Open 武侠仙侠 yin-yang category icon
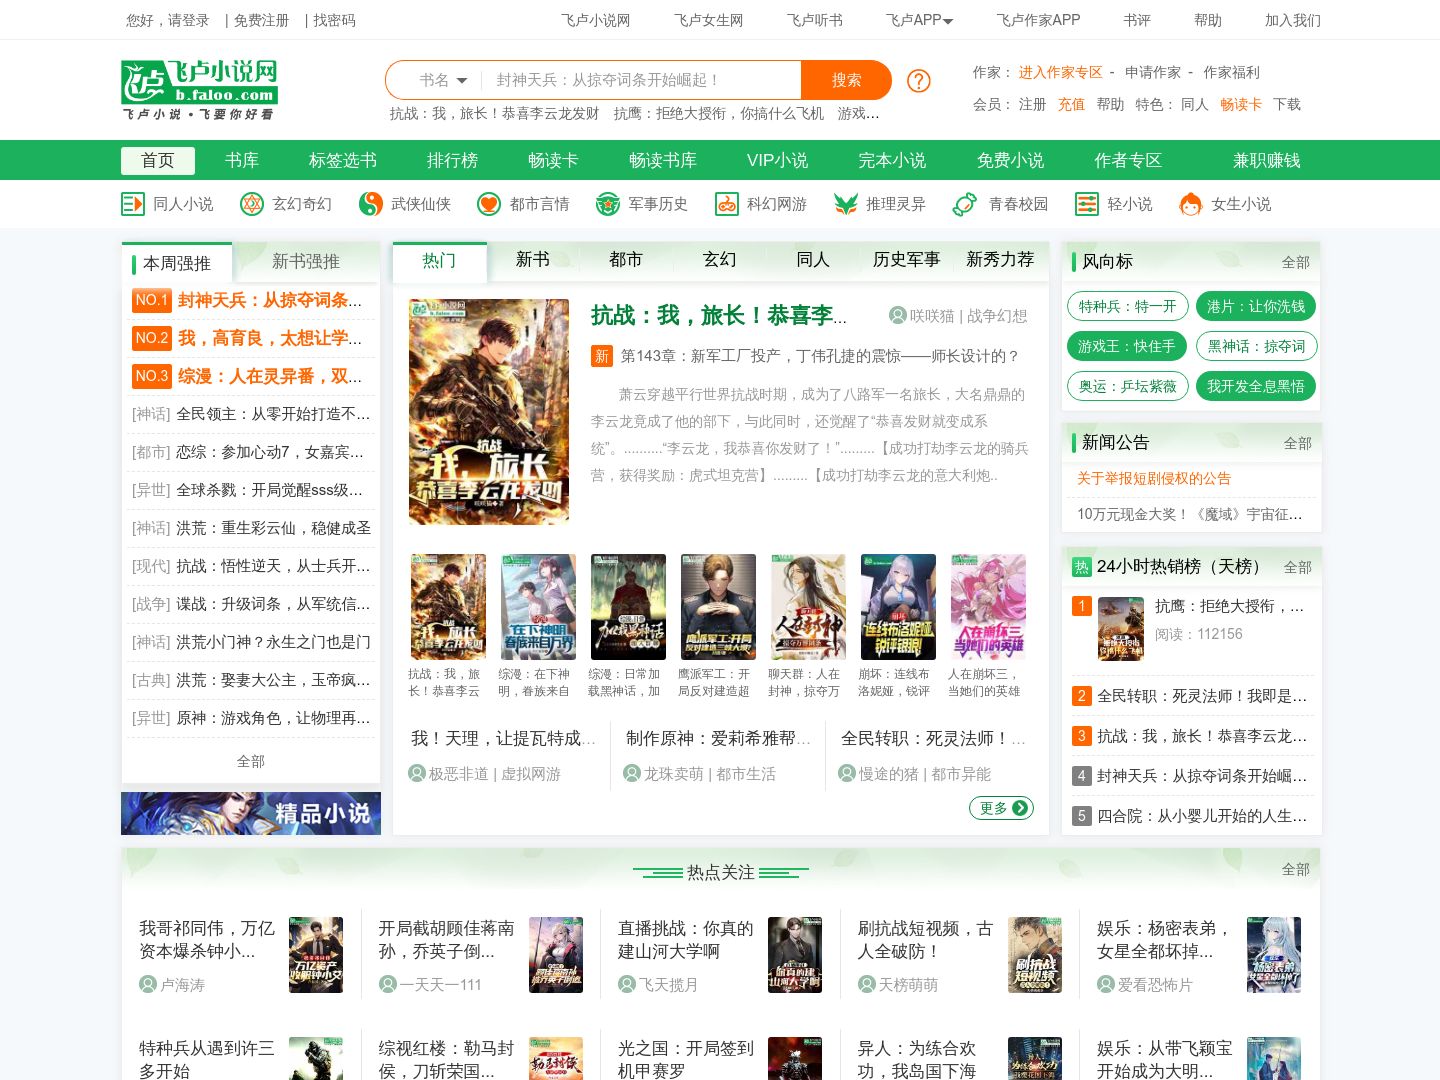The image size is (1440, 1080). [x=371, y=204]
